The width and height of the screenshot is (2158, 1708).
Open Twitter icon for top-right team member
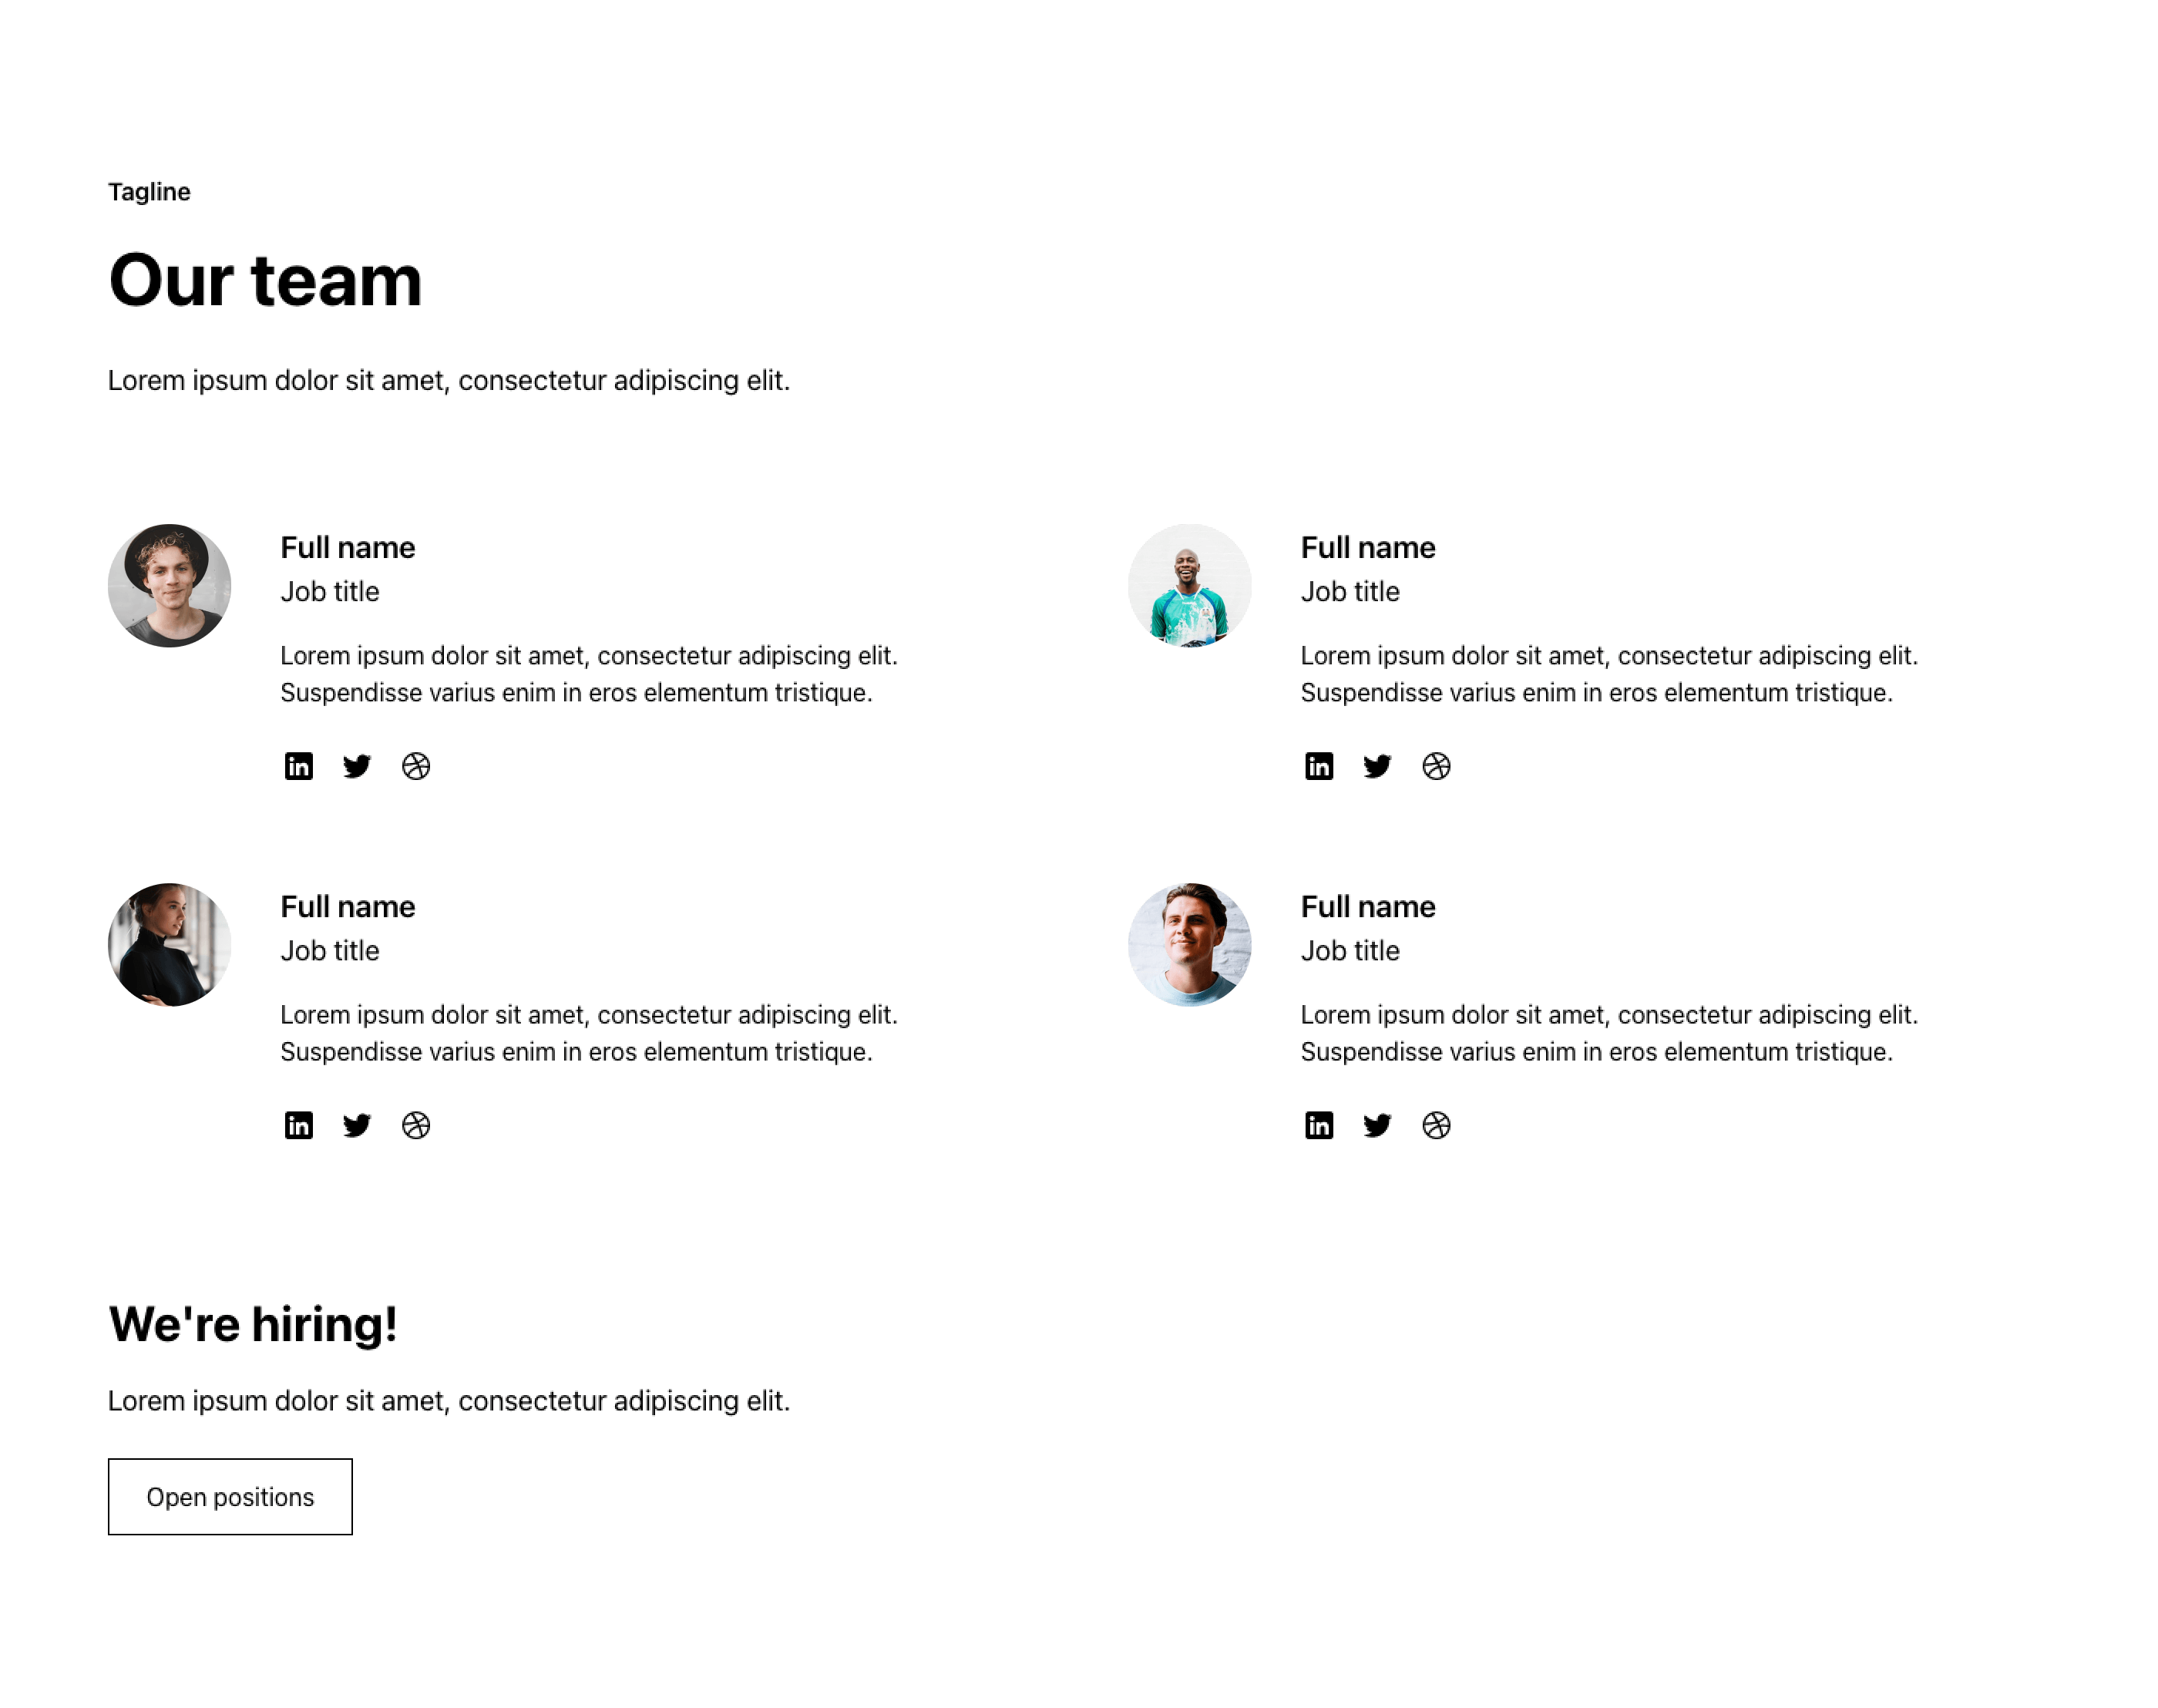pos(1377,766)
